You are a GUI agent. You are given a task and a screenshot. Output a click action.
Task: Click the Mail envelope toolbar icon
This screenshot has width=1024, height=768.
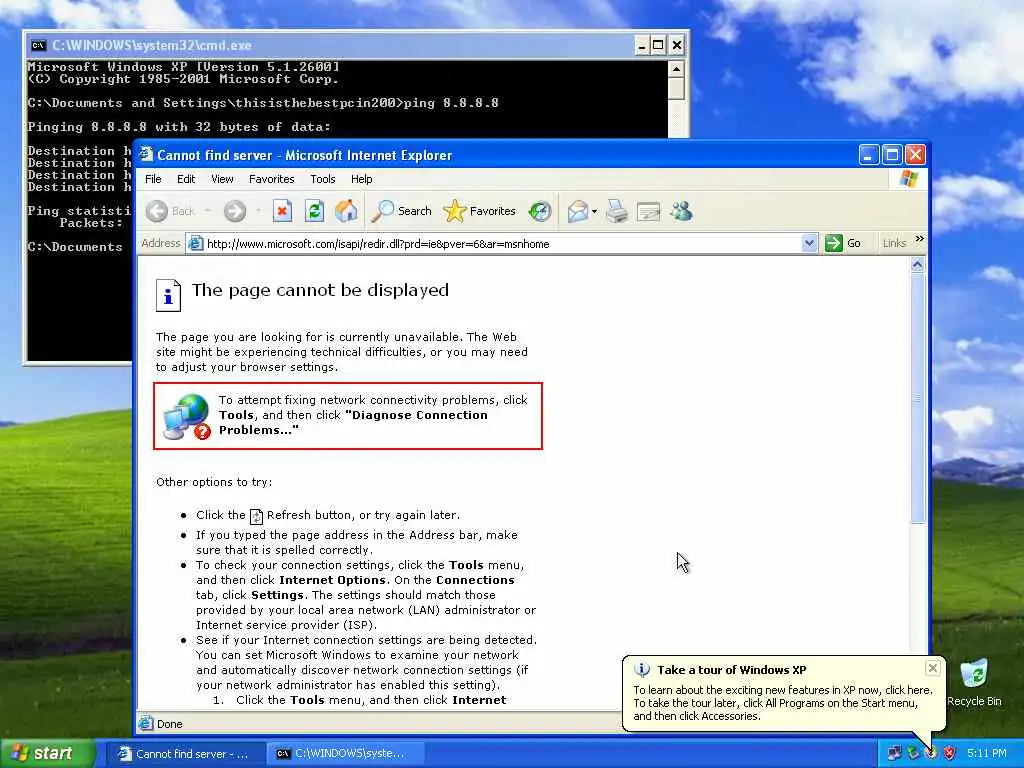577,211
